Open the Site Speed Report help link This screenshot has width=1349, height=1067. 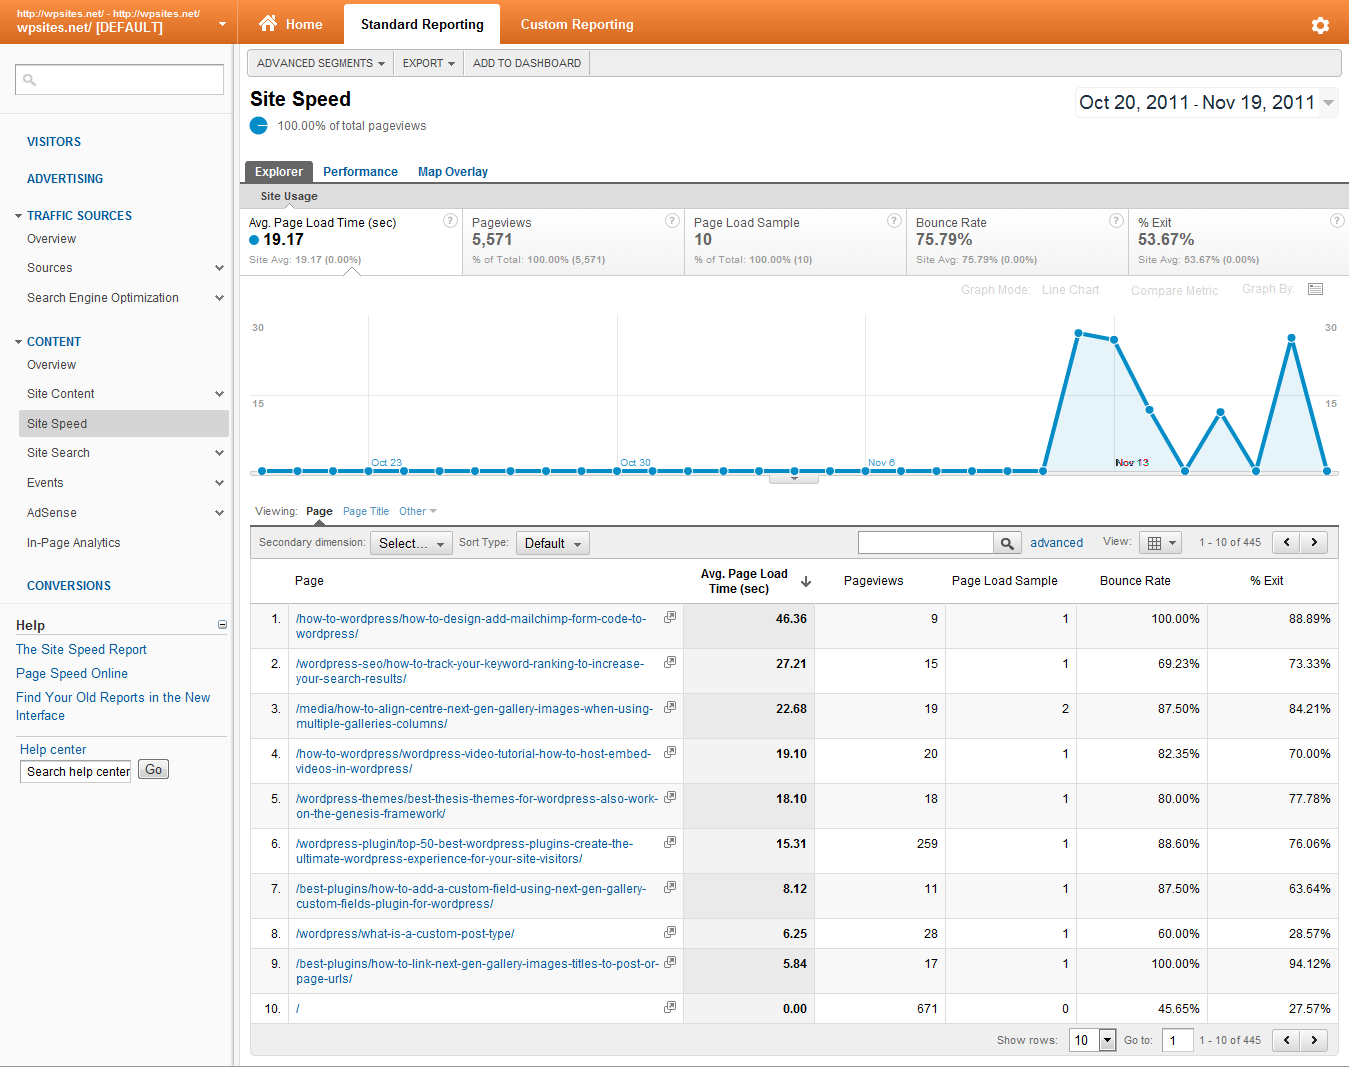point(81,649)
